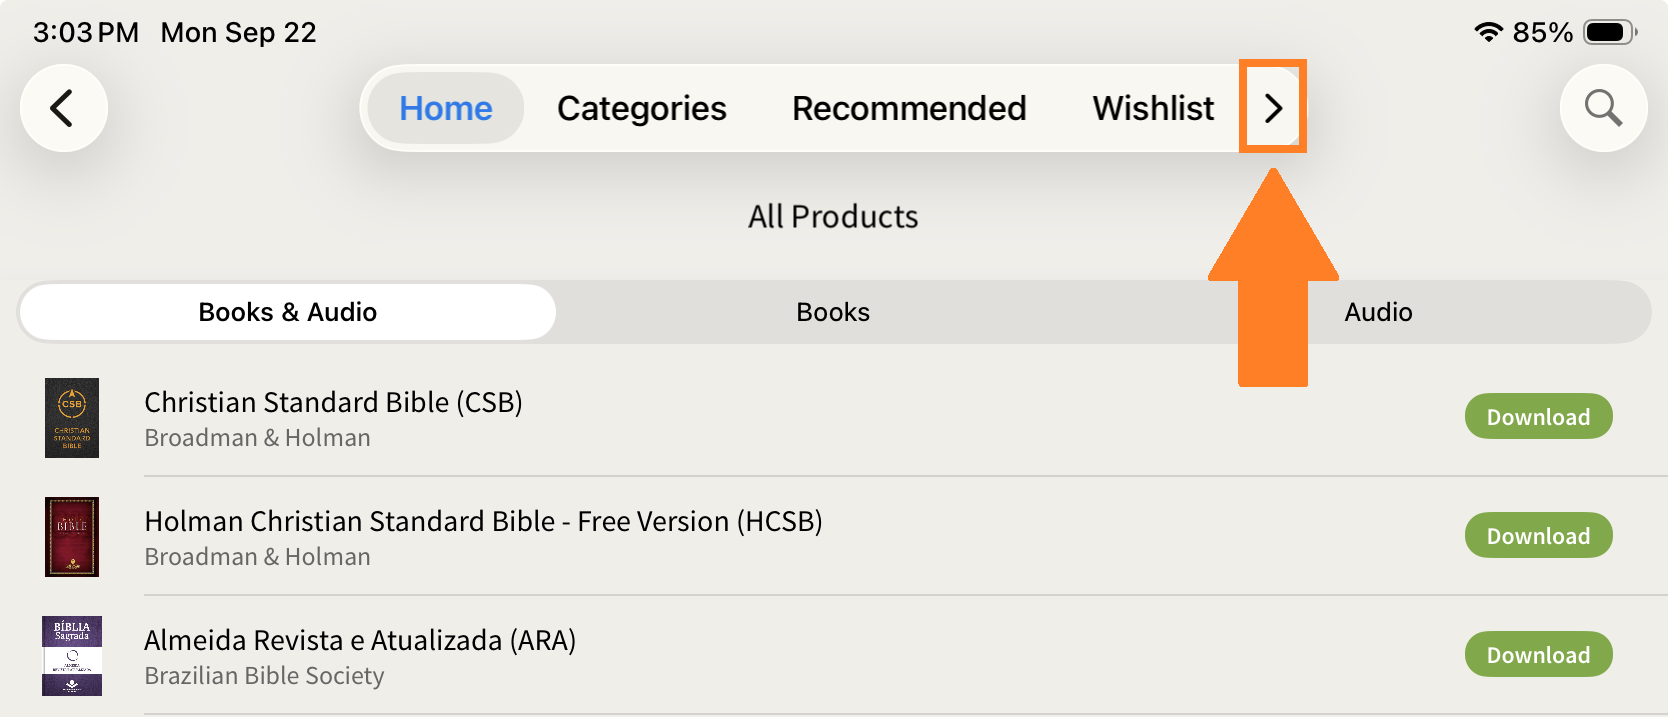Viewport: 1668px width, 717px height.
Task: Select the Books & Audio filter segment
Action: pyautogui.click(x=287, y=312)
